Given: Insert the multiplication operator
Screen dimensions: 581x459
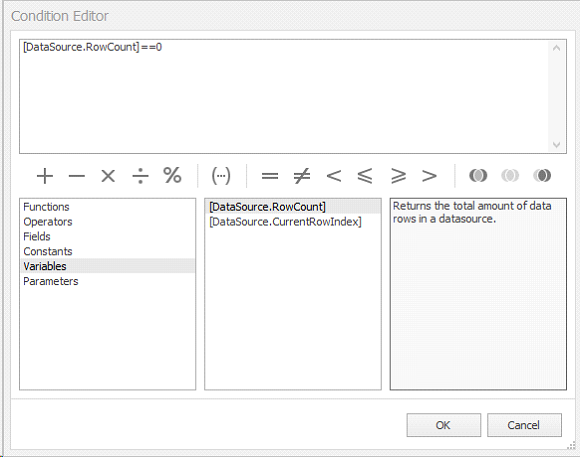Looking at the screenshot, I should click(108, 176).
